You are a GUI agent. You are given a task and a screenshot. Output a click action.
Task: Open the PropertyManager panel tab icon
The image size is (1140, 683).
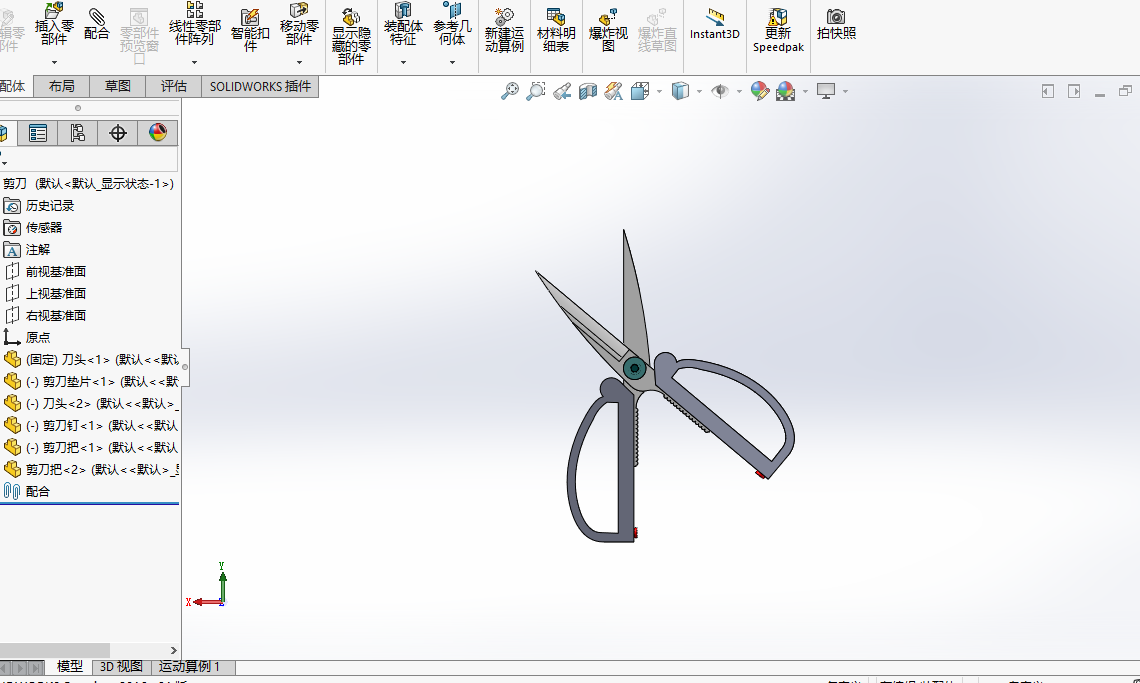(38, 133)
